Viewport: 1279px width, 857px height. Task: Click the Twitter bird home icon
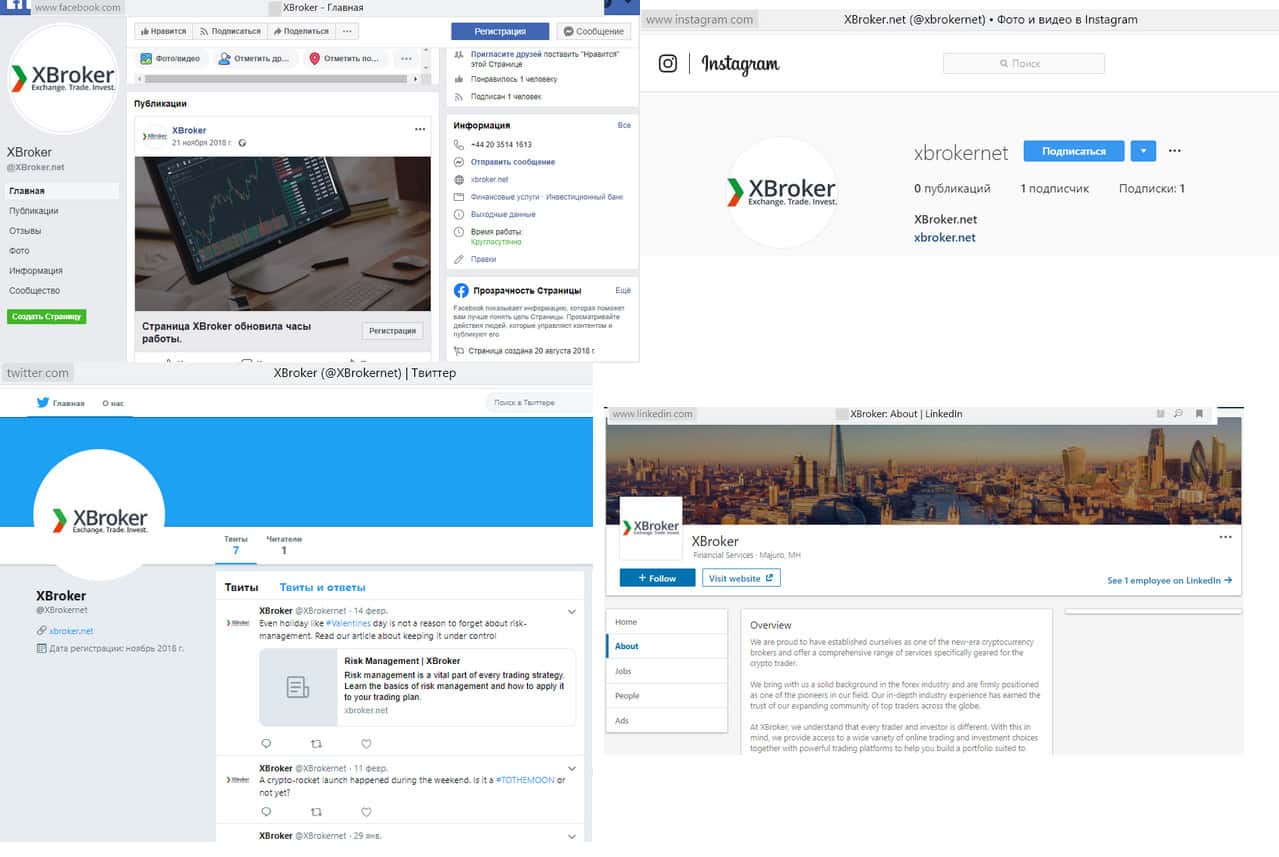43,403
